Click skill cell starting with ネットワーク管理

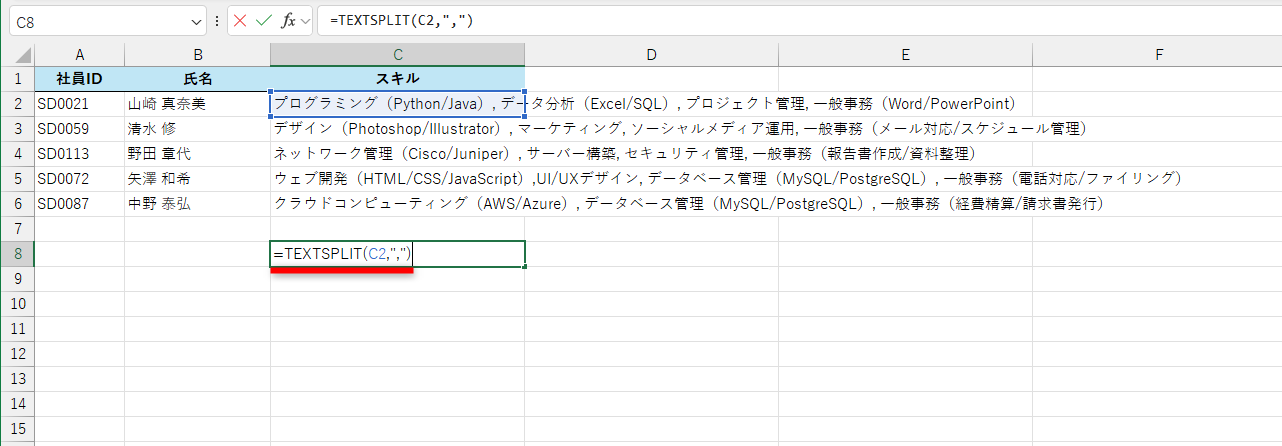tap(397, 154)
